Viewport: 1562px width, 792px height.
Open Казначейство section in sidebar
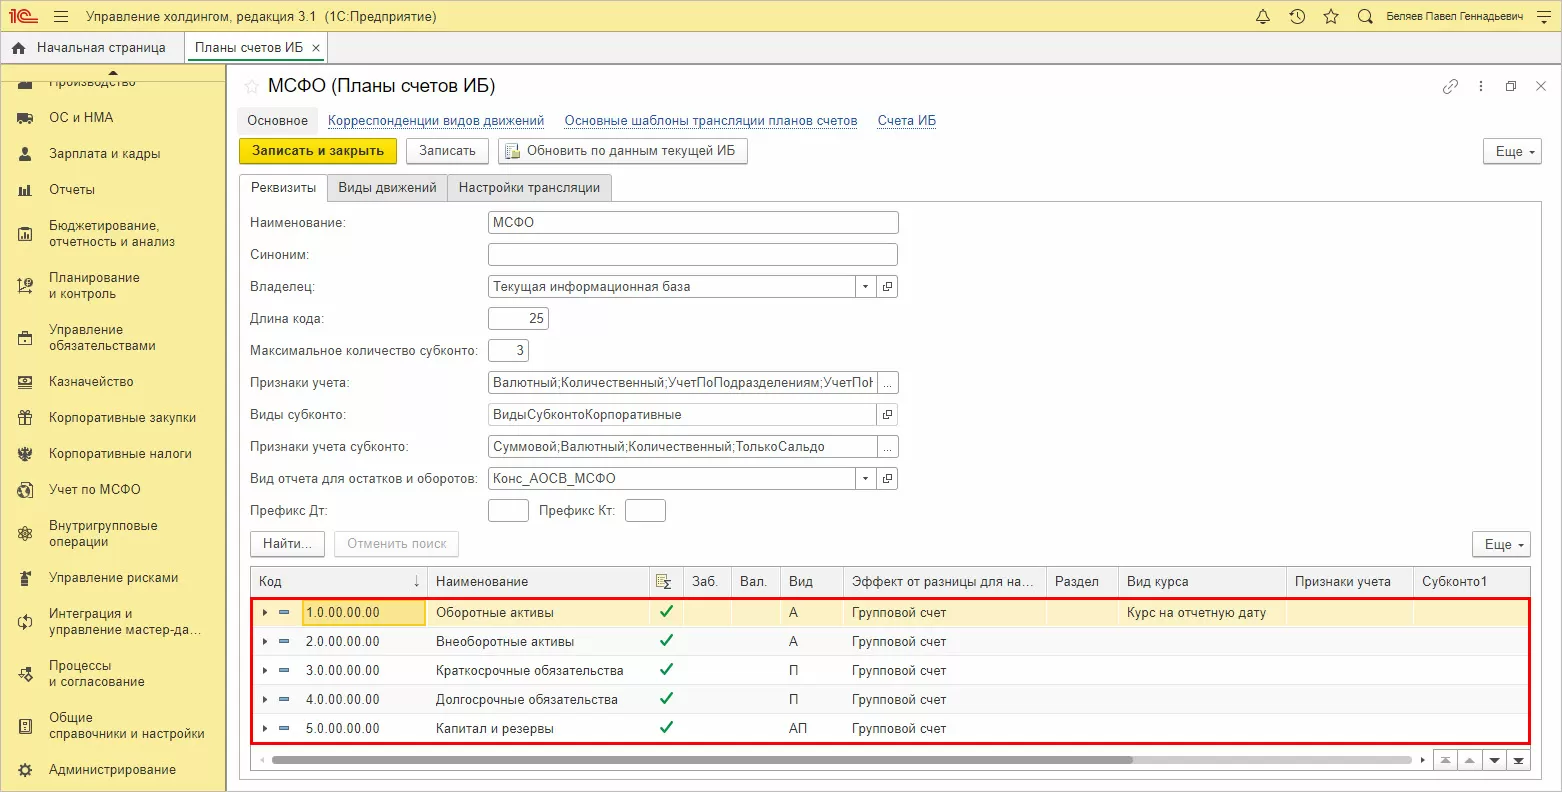click(x=91, y=382)
